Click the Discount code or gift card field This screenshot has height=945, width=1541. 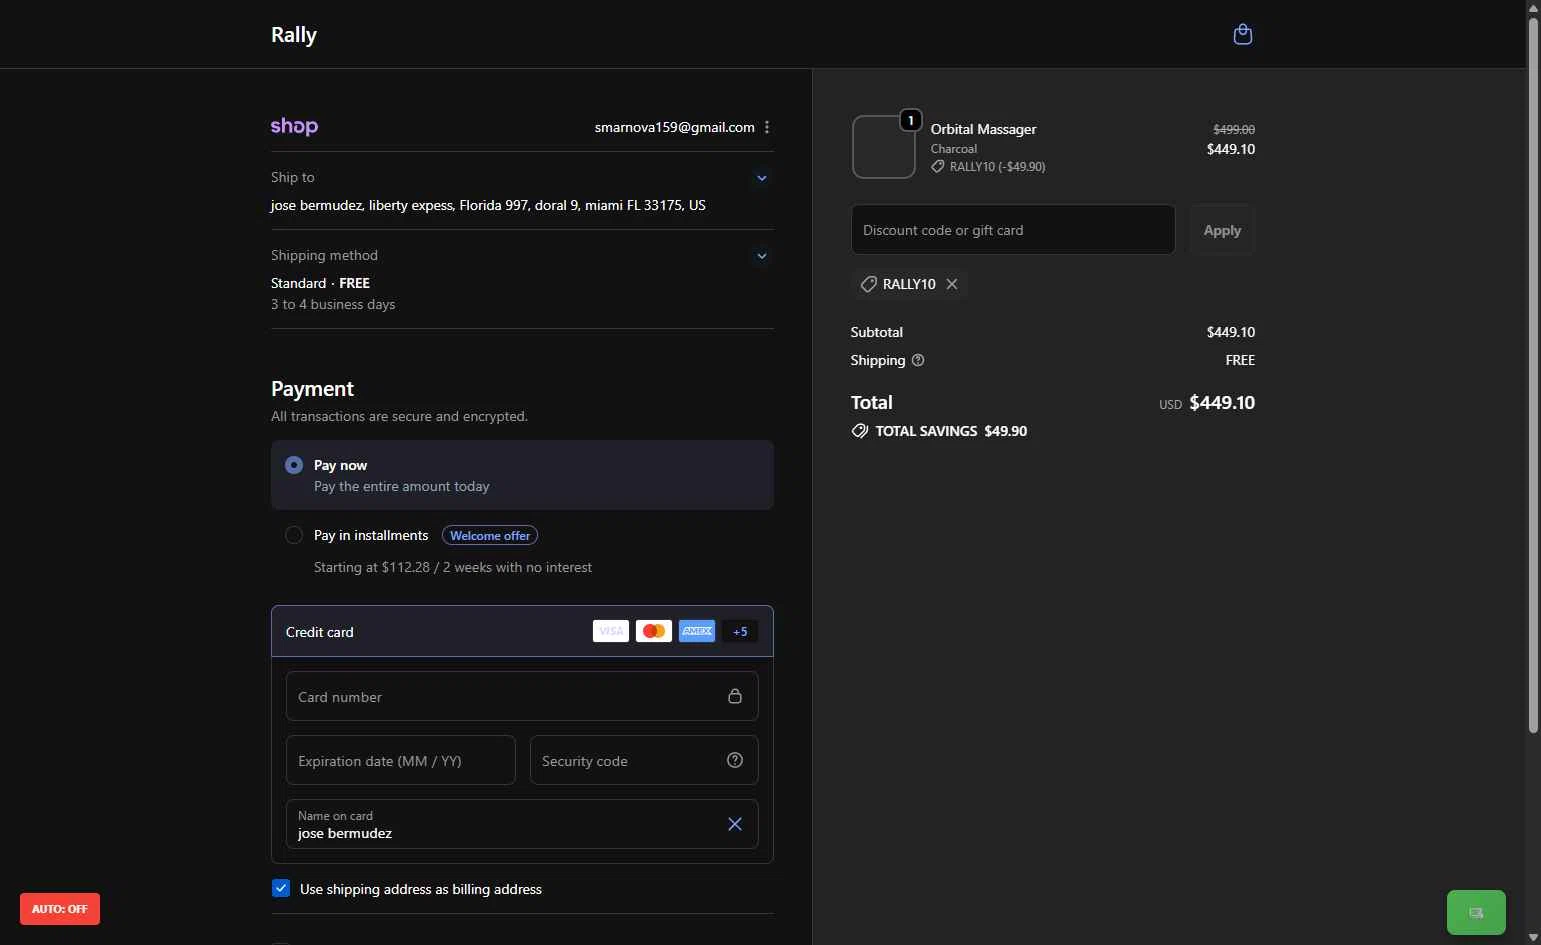[1013, 229]
